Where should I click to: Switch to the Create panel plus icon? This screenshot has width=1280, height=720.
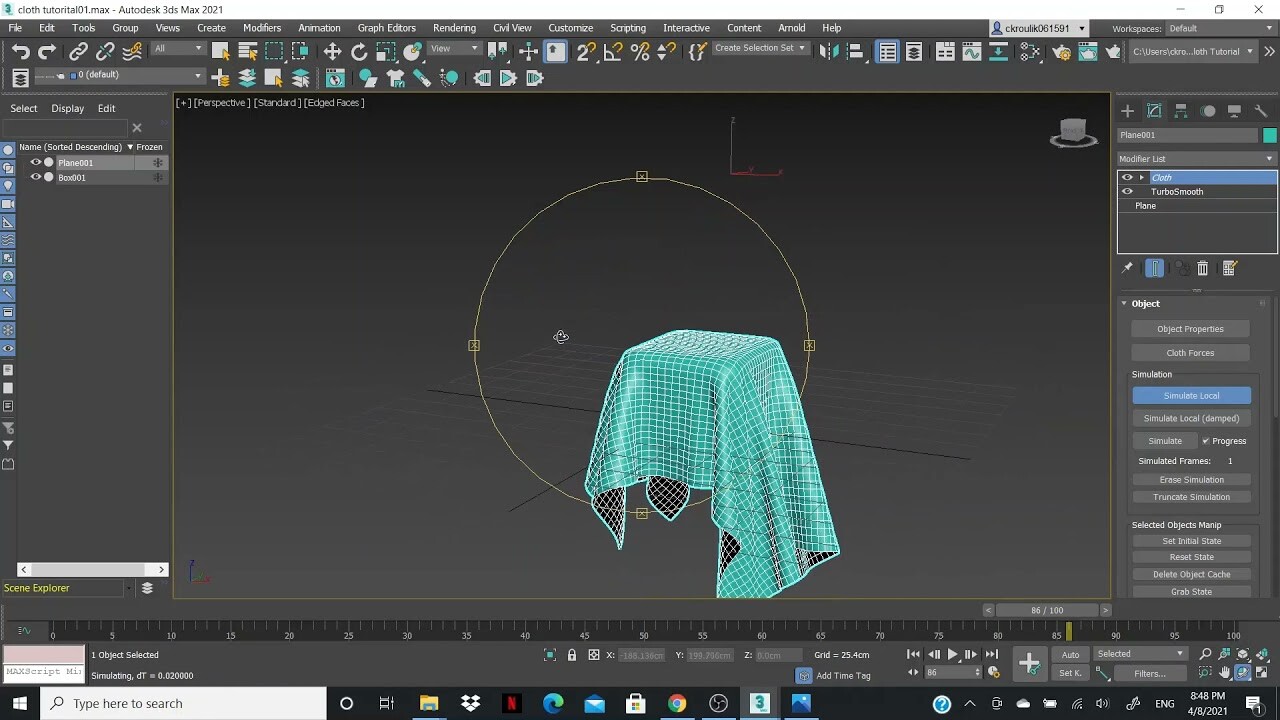click(1127, 110)
